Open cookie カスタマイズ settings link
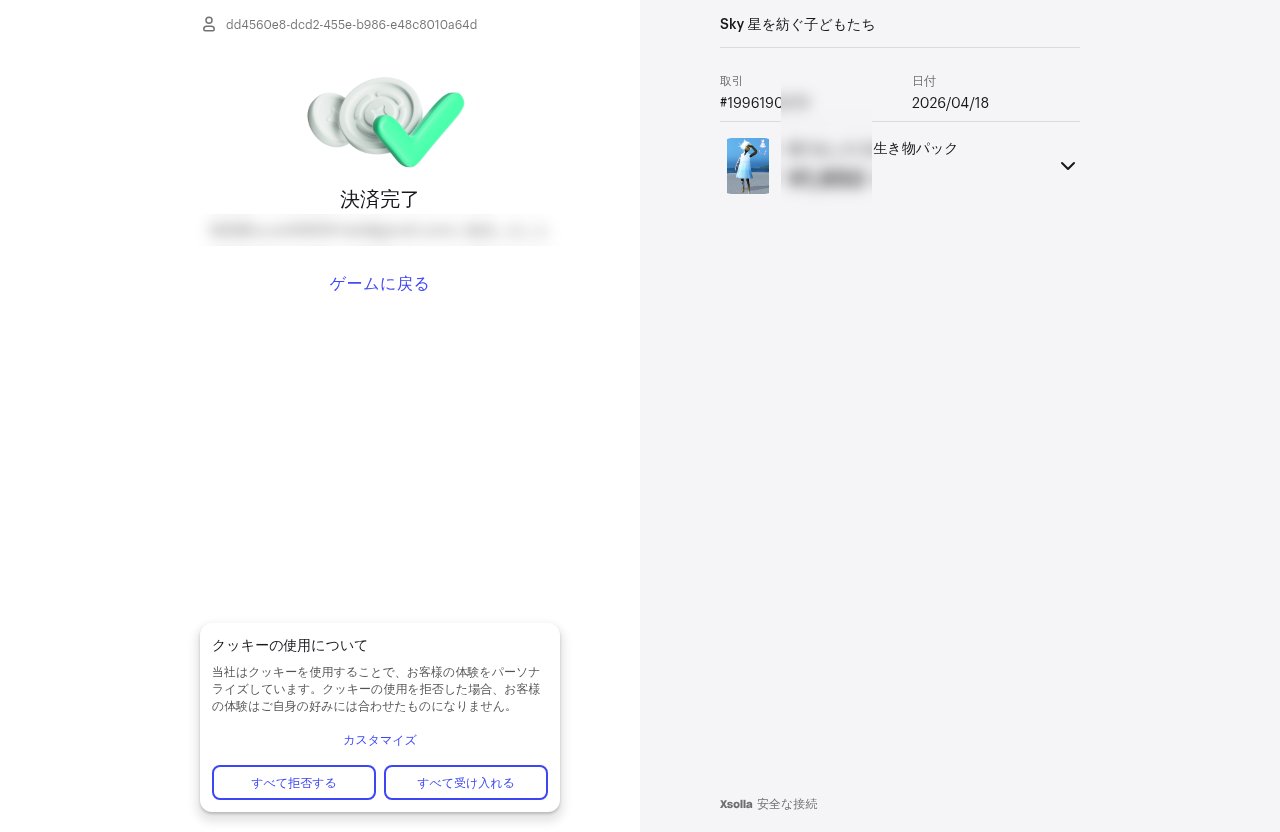 pyautogui.click(x=380, y=740)
